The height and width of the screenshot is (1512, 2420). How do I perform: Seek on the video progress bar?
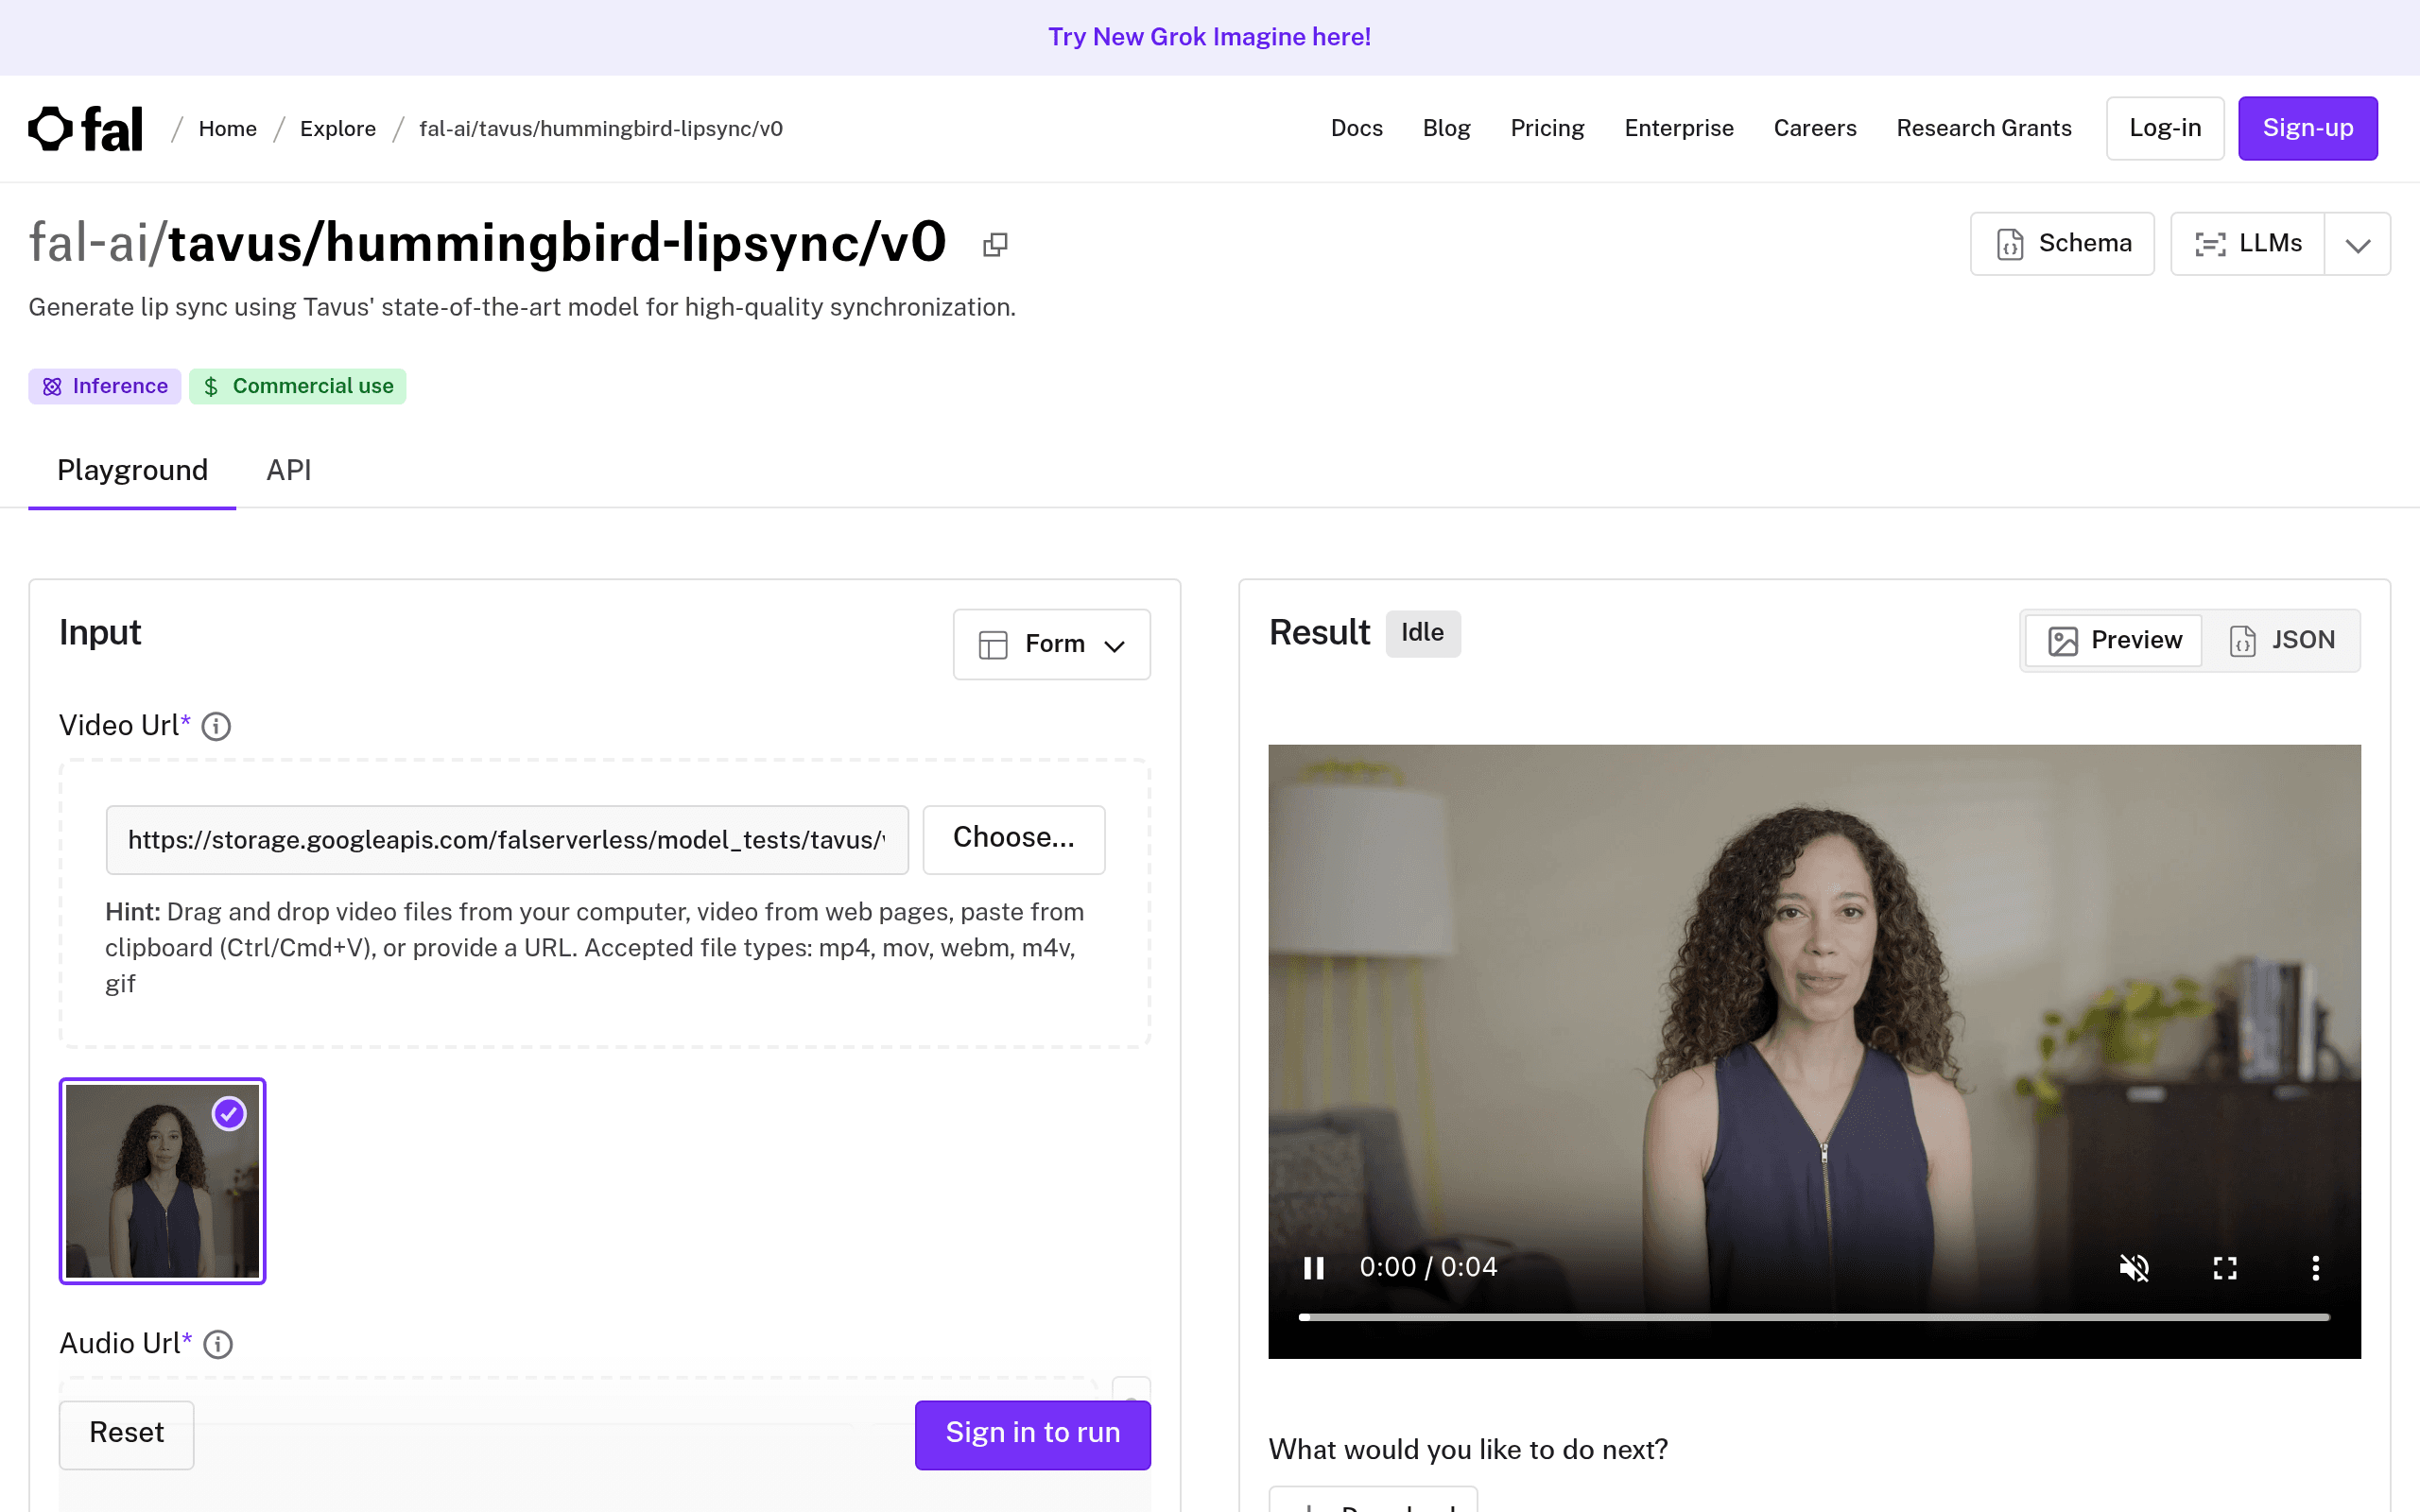click(1814, 1318)
